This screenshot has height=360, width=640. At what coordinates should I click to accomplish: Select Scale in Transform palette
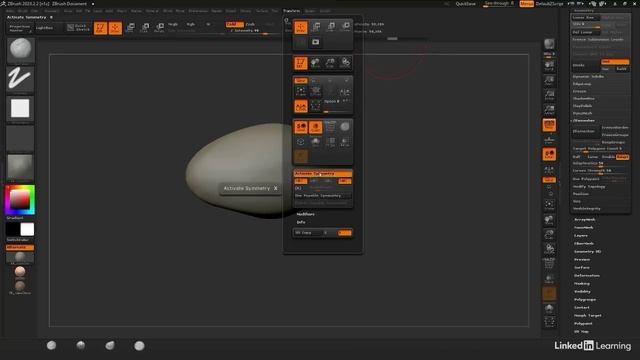pos(331,27)
